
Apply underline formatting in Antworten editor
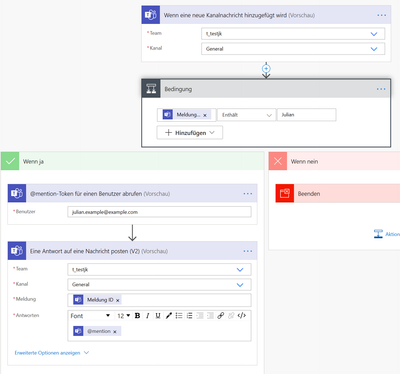click(x=158, y=316)
